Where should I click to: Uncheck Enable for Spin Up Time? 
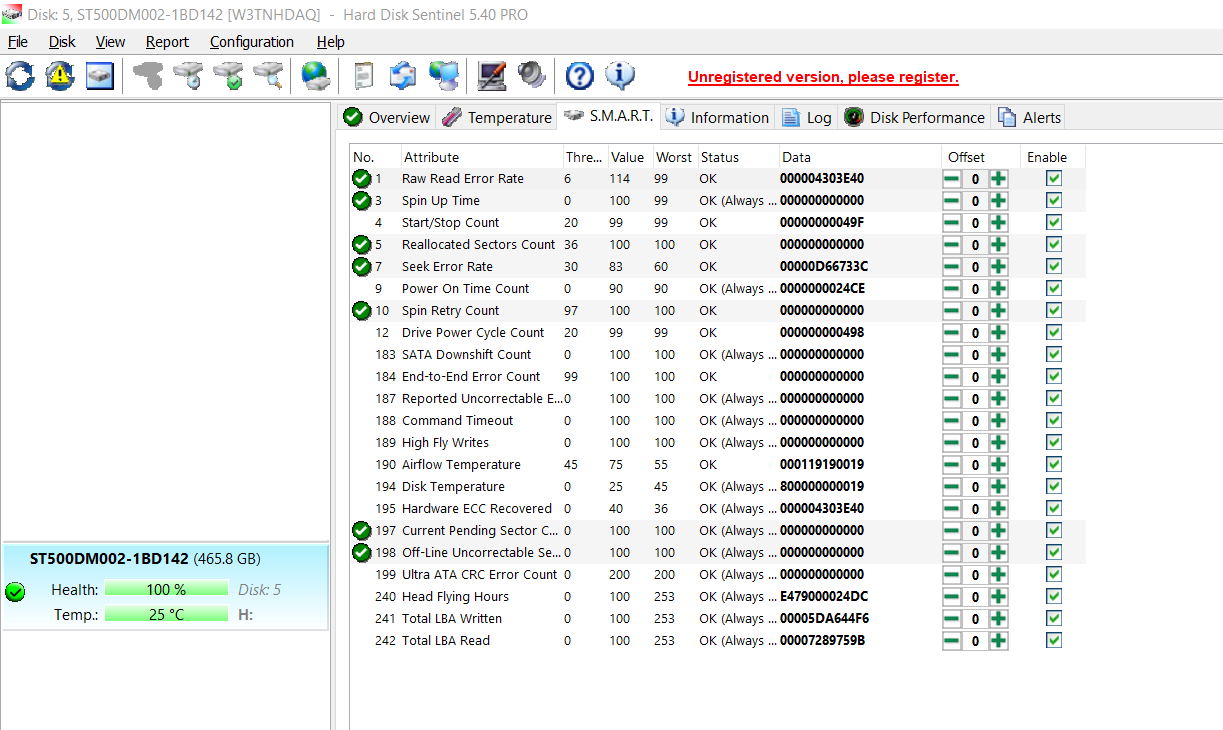(1053, 200)
